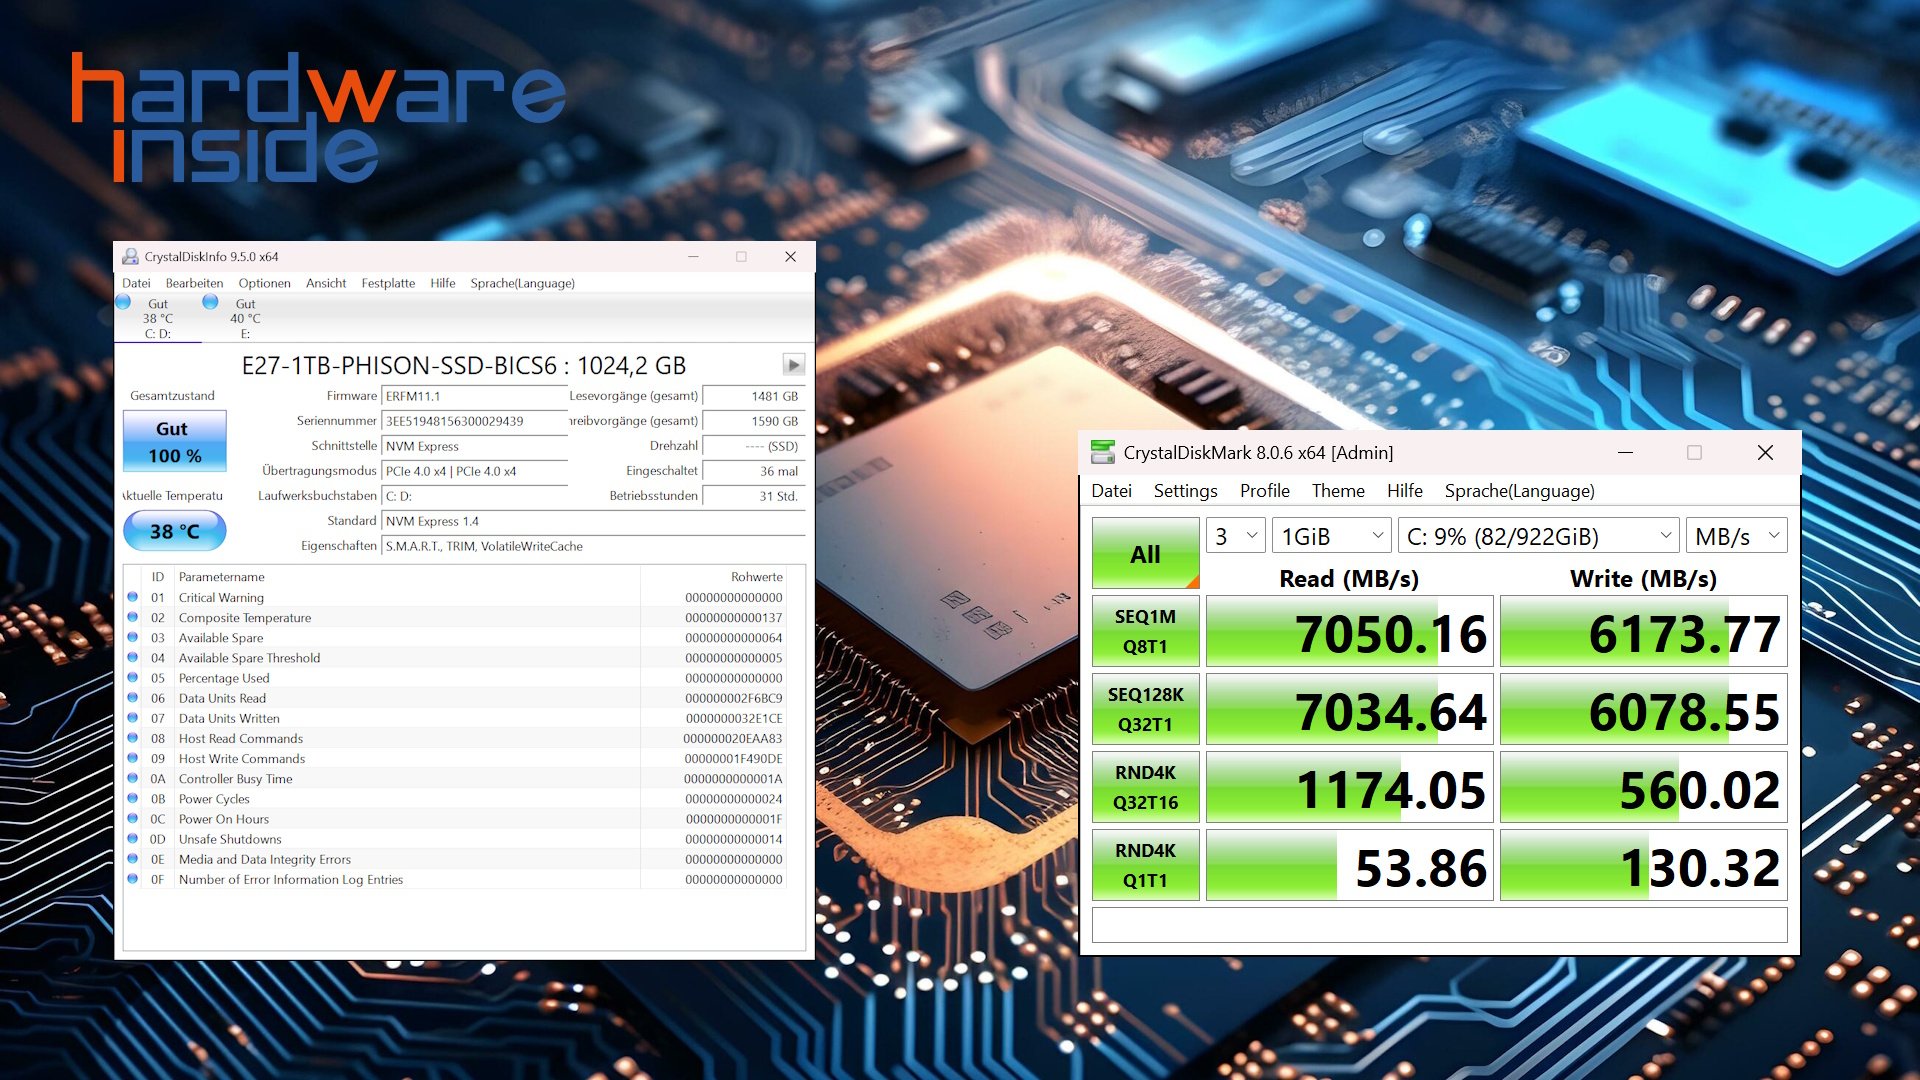Click the CrystalDiskMark title bar app icon
This screenshot has width=1920, height=1080.
[x=1103, y=453]
